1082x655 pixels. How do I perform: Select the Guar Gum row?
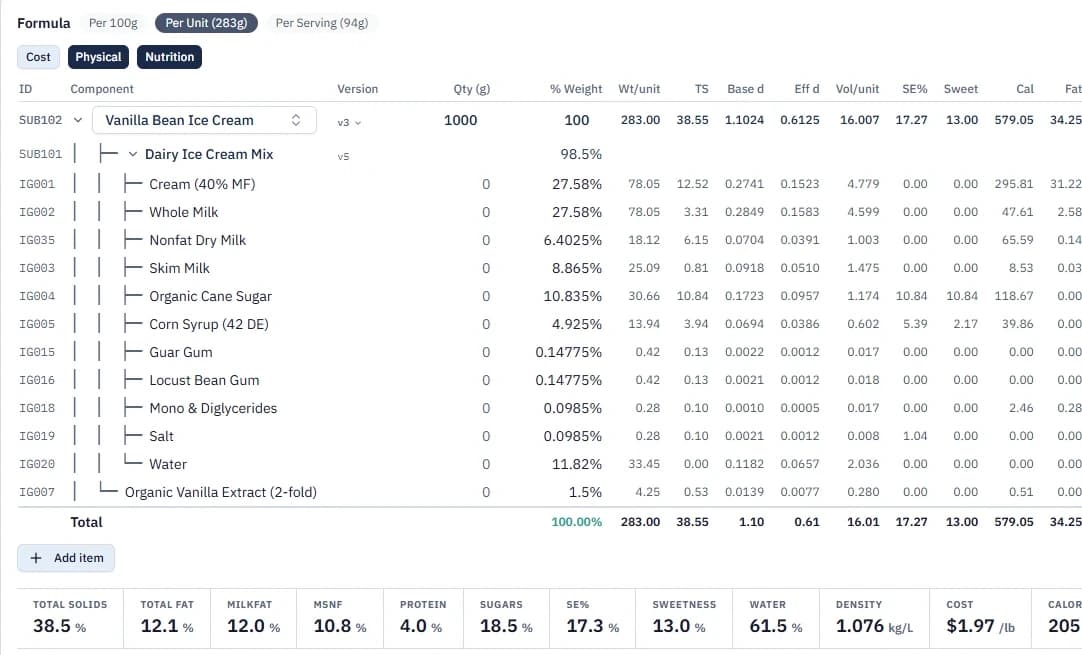(549, 352)
